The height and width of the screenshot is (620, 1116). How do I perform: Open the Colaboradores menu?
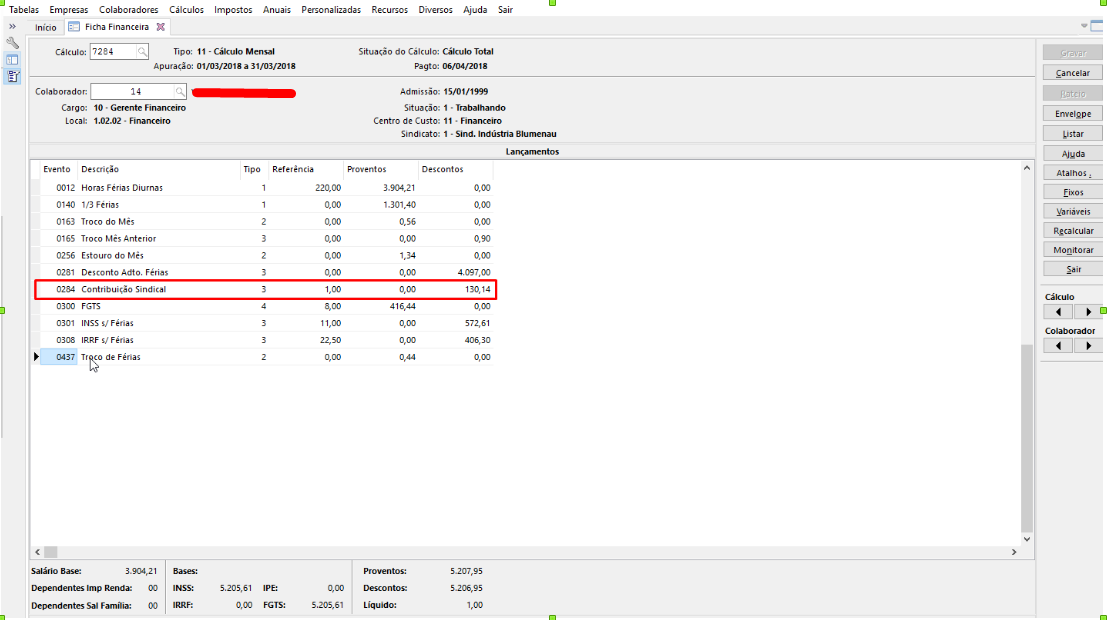click(x=129, y=9)
